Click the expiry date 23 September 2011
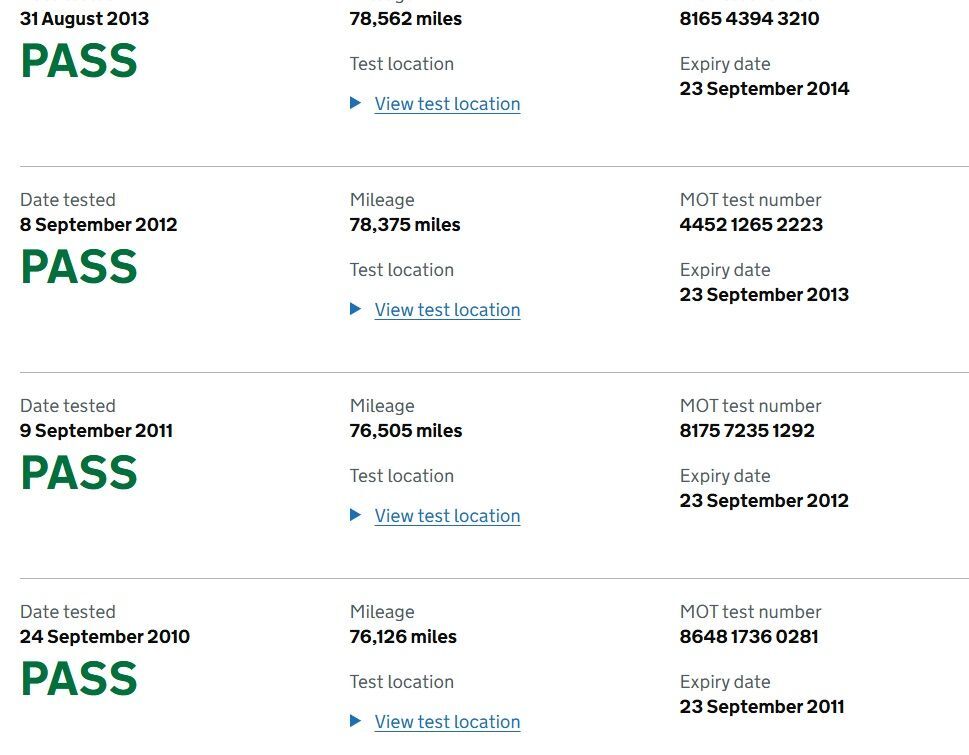The height and width of the screenshot is (755, 969). coord(762,706)
